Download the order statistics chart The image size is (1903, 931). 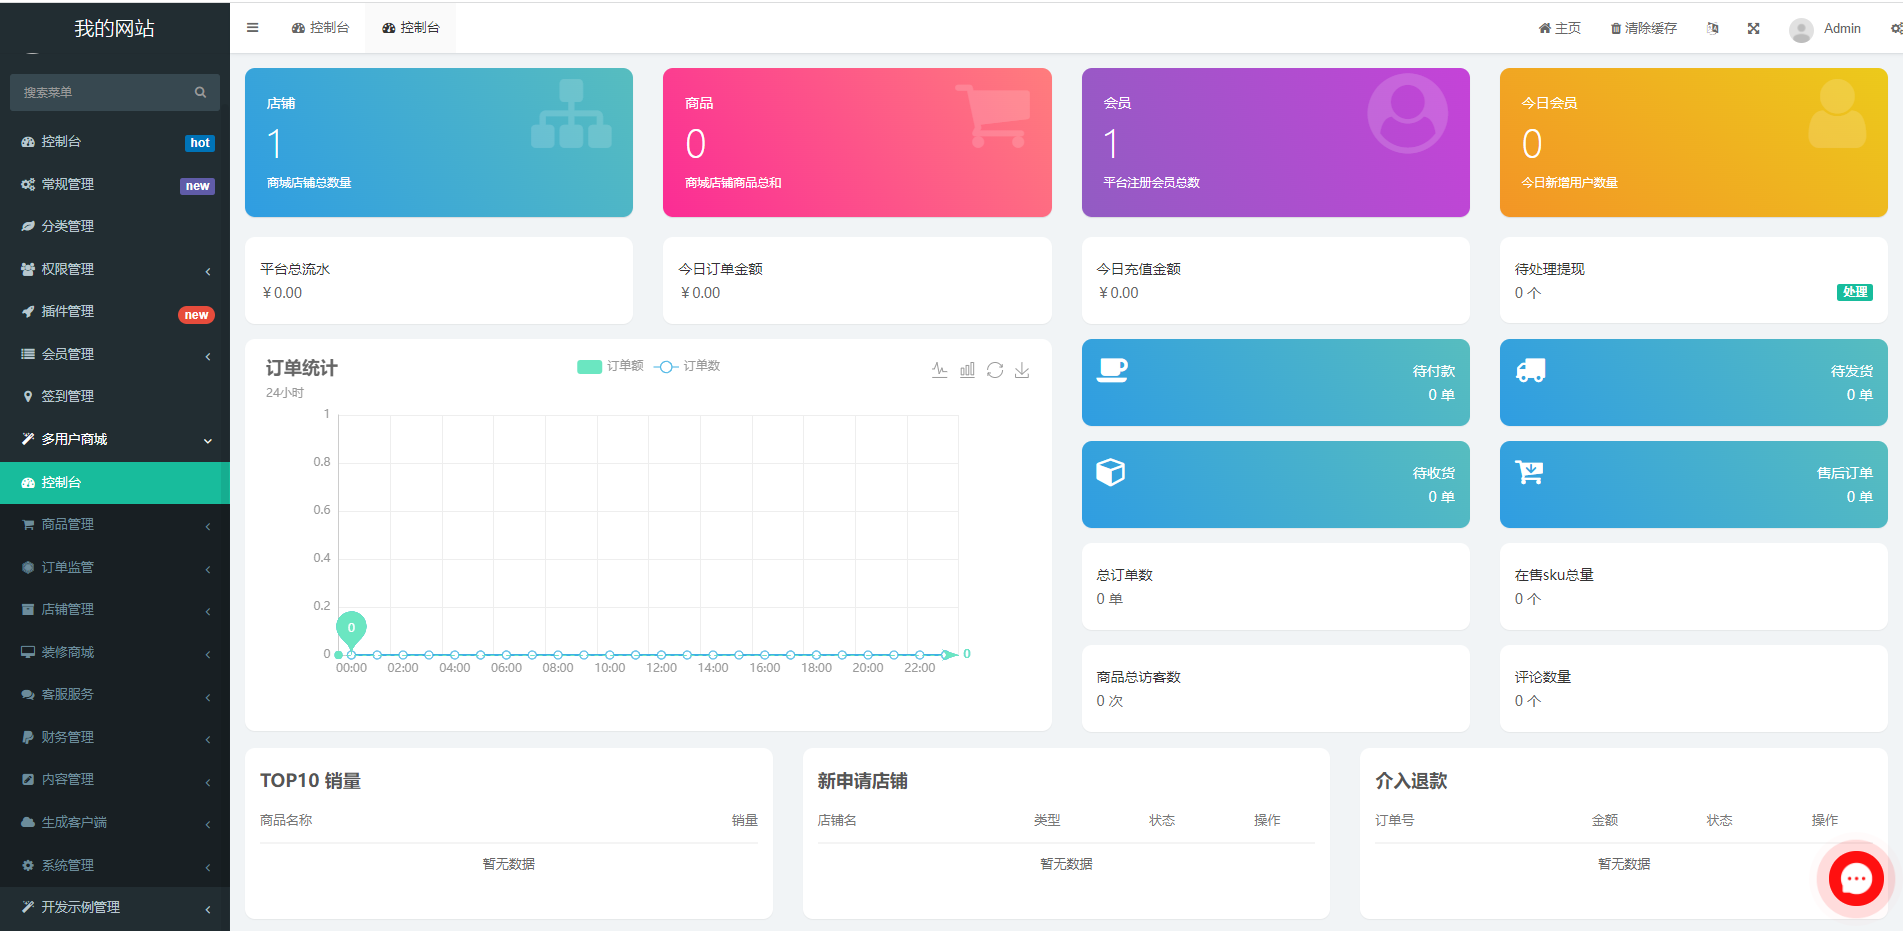point(1022,369)
